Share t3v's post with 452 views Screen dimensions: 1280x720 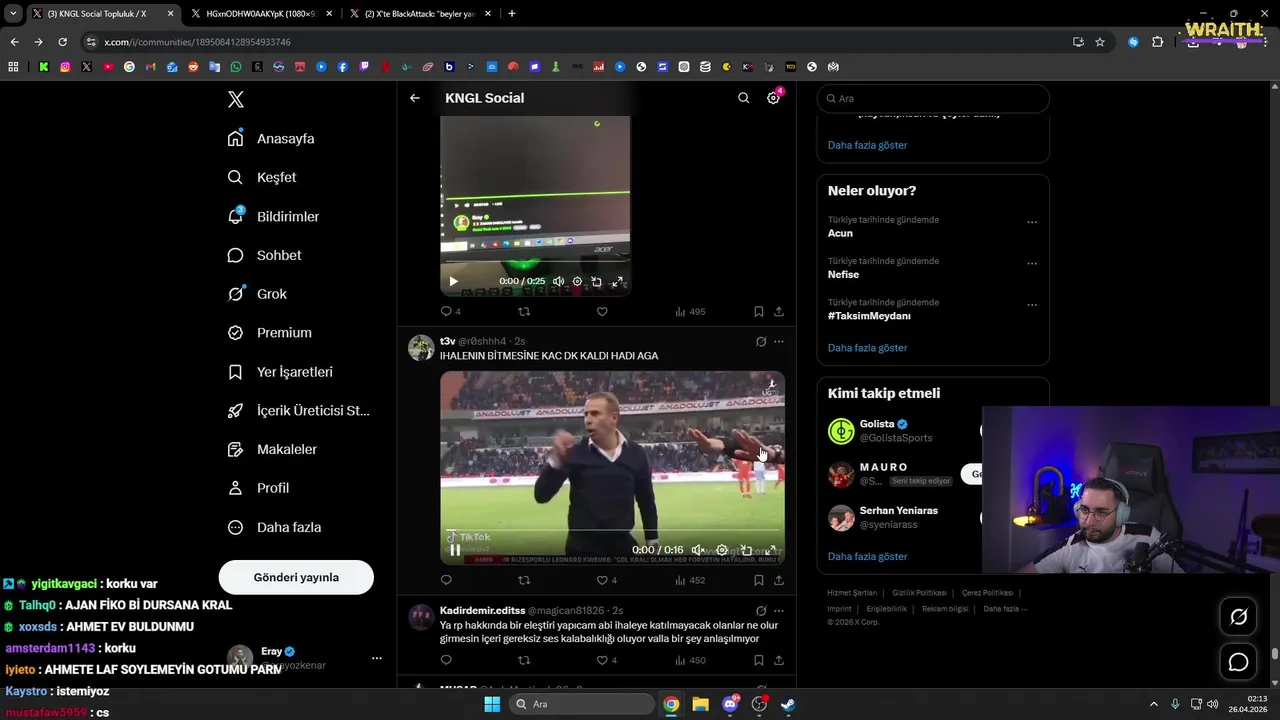(779, 580)
